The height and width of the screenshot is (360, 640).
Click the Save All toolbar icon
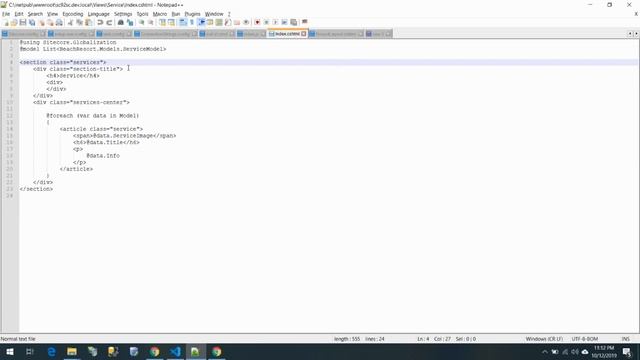(x=32, y=22)
